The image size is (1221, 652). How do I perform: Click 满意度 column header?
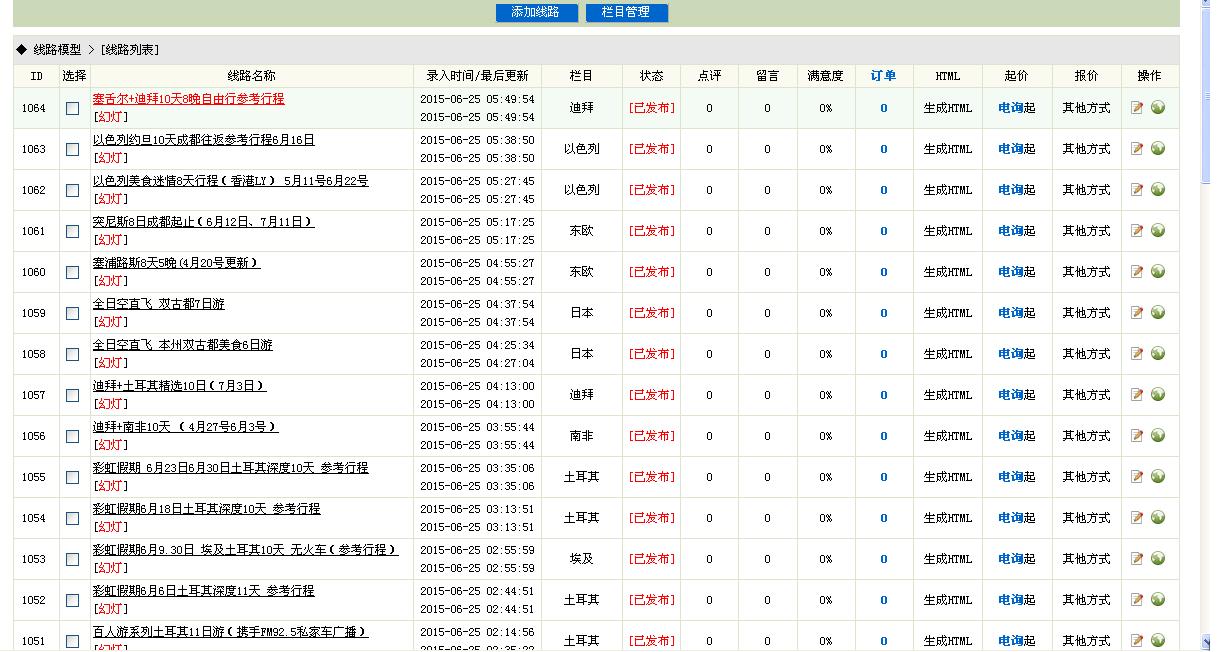[826, 76]
